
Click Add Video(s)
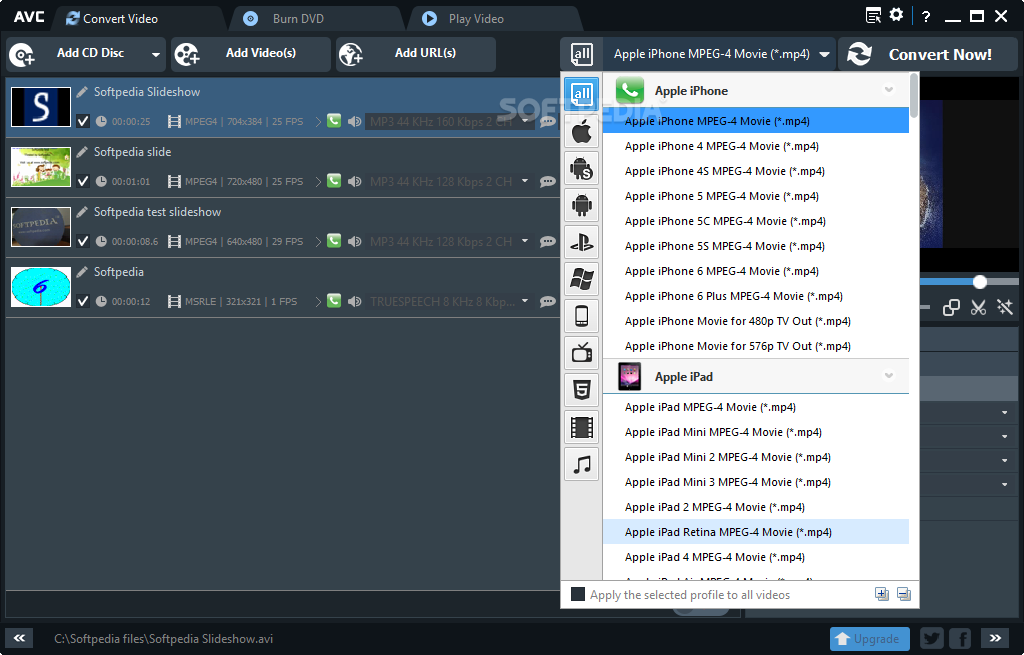251,54
